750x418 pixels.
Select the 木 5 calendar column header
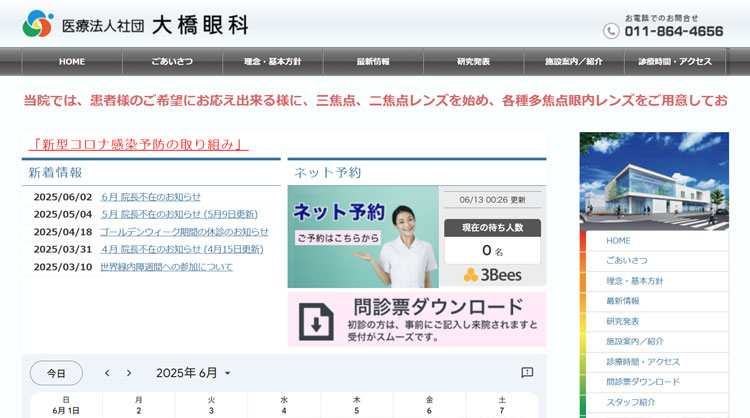357,405
